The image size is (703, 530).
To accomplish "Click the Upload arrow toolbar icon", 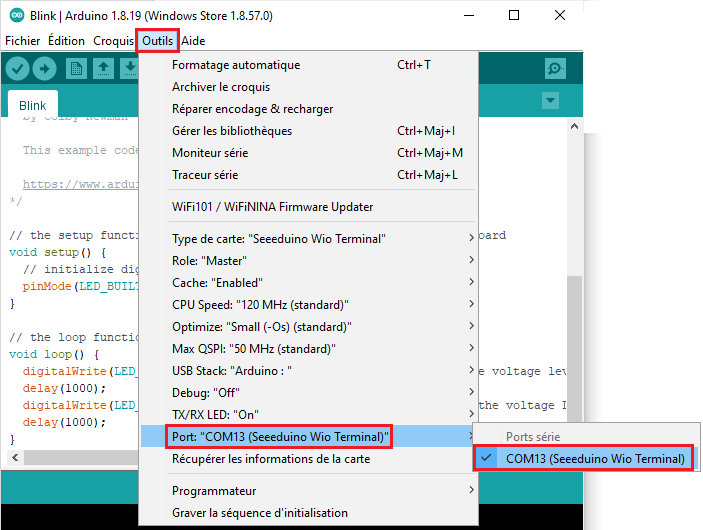I will (x=44, y=69).
